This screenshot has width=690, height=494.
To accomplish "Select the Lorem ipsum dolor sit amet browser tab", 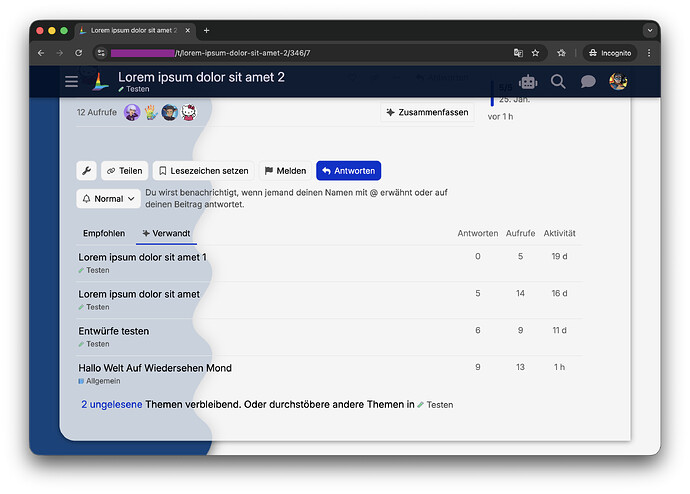I will [134, 30].
